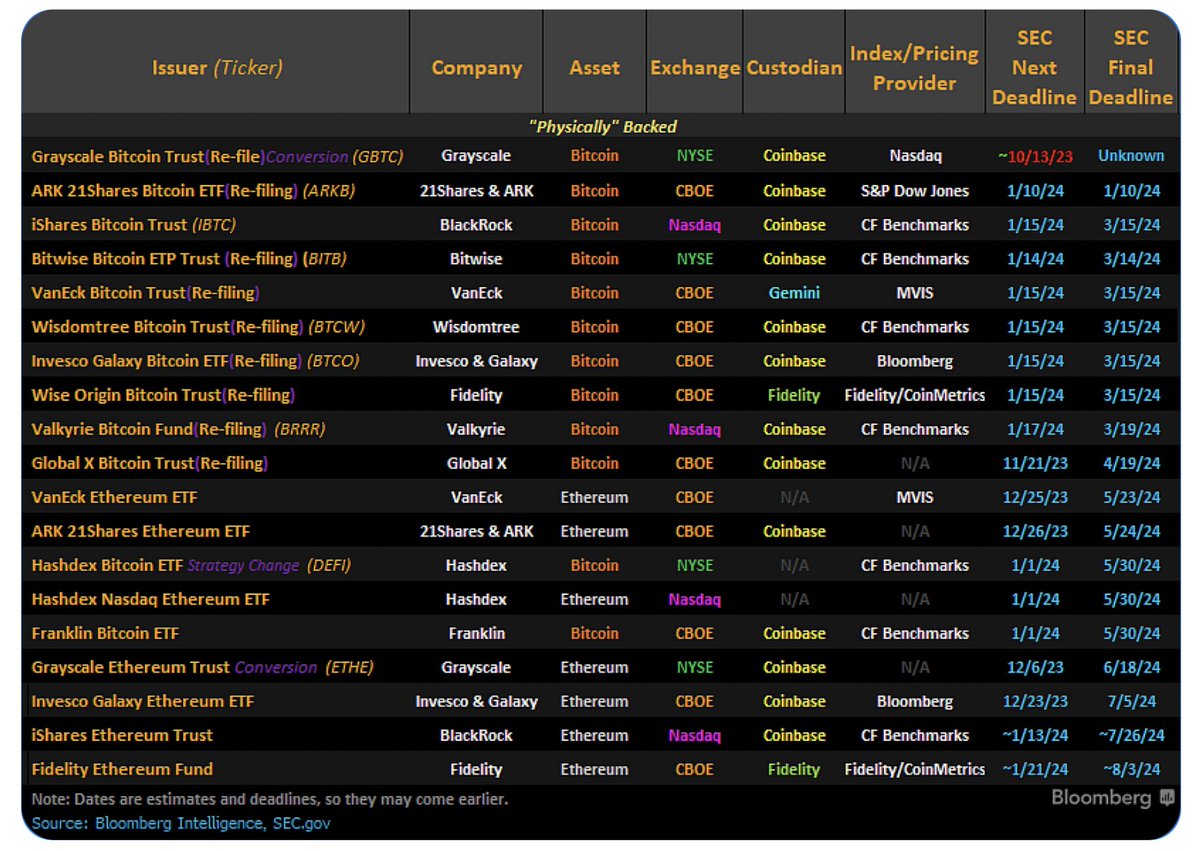The height and width of the screenshot is (851, 1200).
Task: Click the Company column header
Action: click(477, 68)
